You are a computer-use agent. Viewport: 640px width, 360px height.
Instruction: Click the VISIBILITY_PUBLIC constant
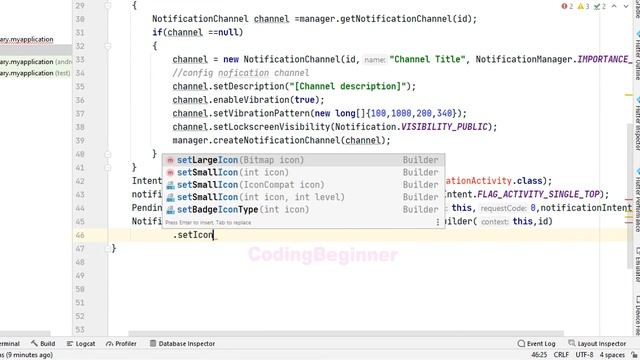pos(444,127)
